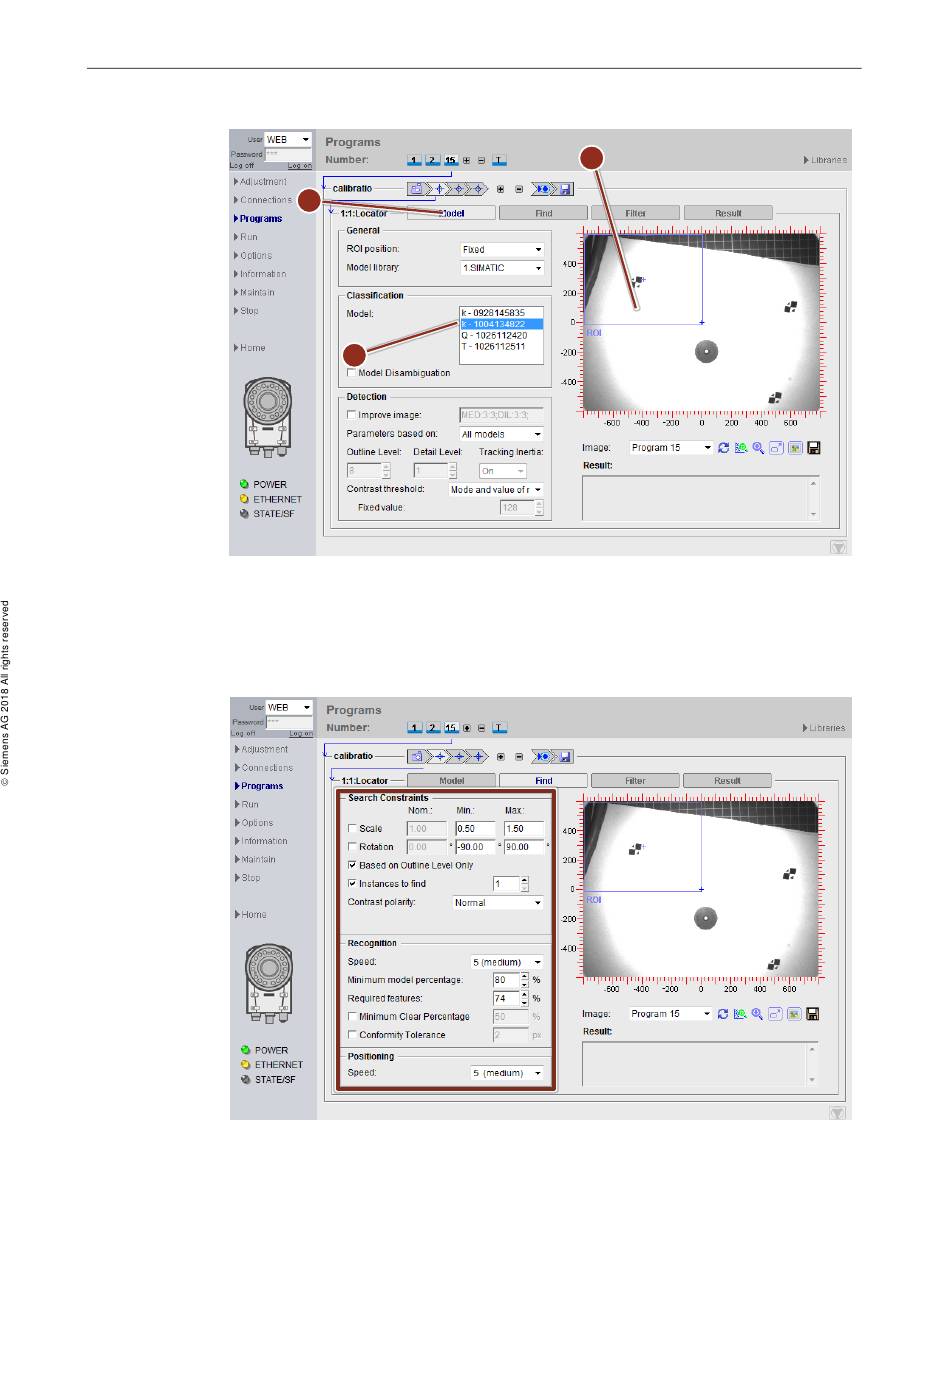The width and height of the screenshot is (950, 1387).
Task: Switch to the Filter tab in upper screenshot
Action: (x=636, y=213)
